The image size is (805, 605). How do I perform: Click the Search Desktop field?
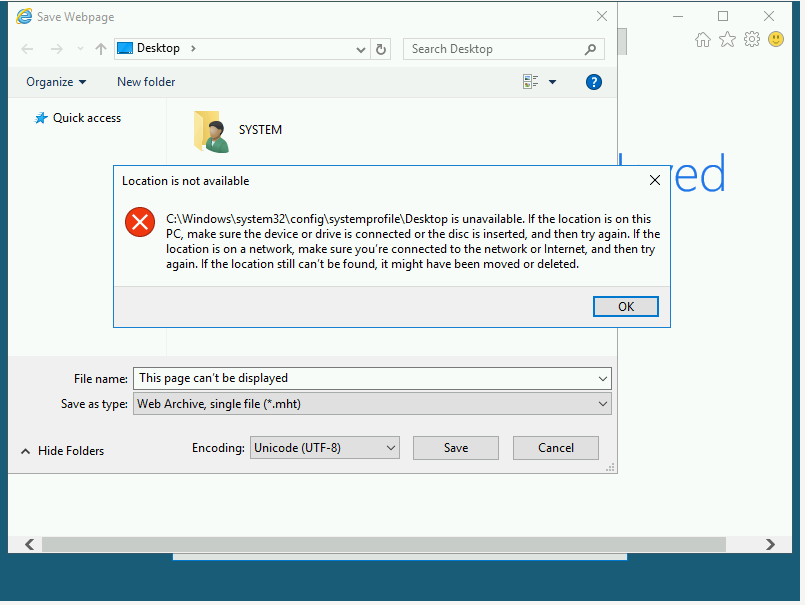click(x=495, y=49)
